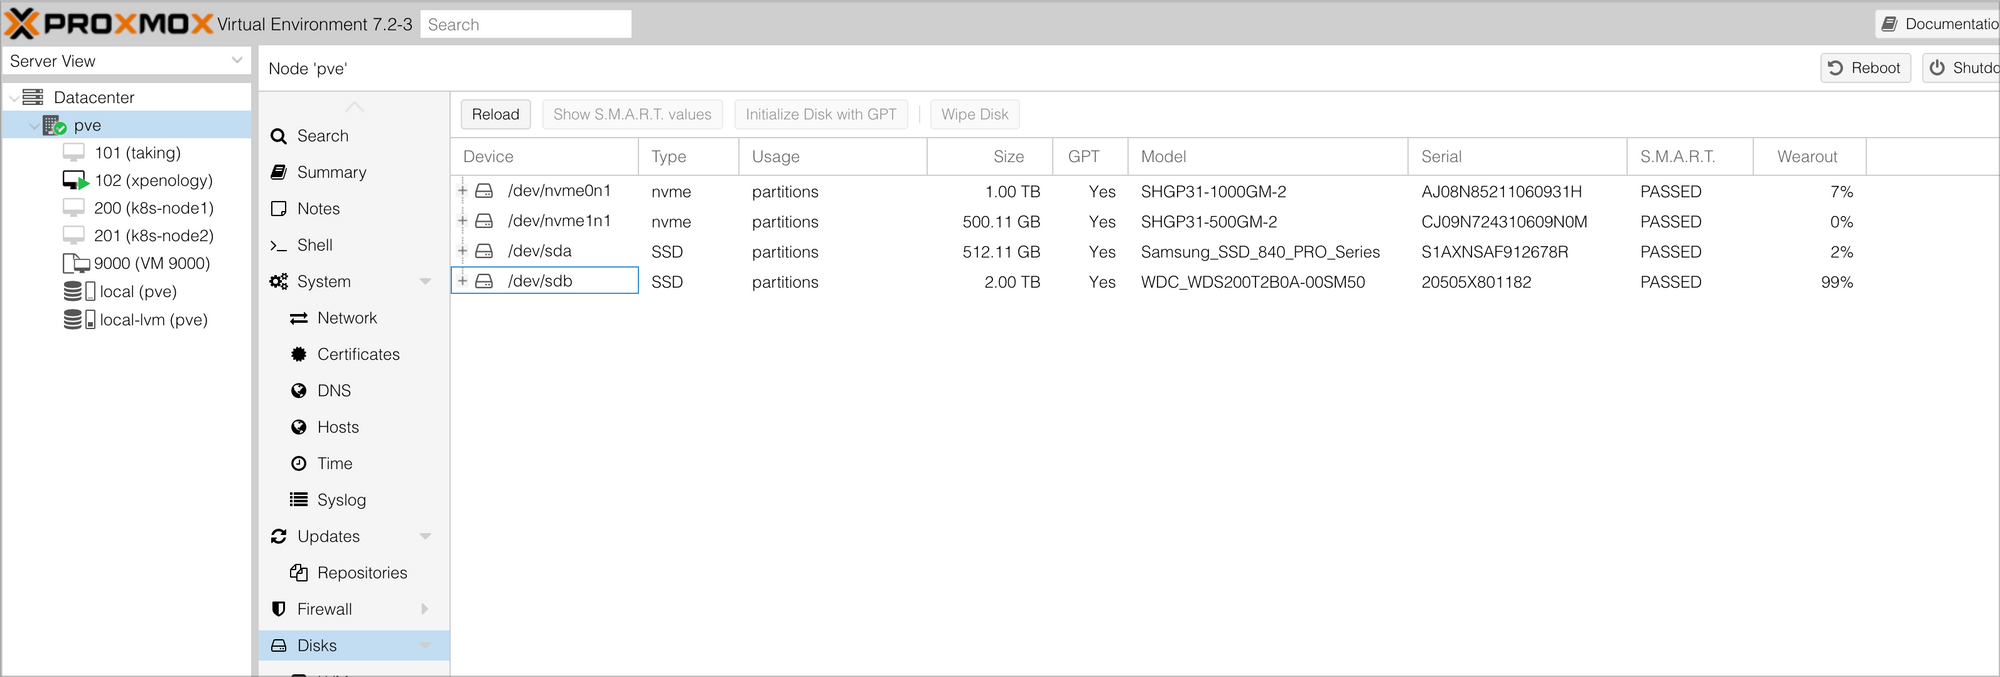
Task: Select running VM 102 (xpenology) icon
Action: [x=75, y=180]
